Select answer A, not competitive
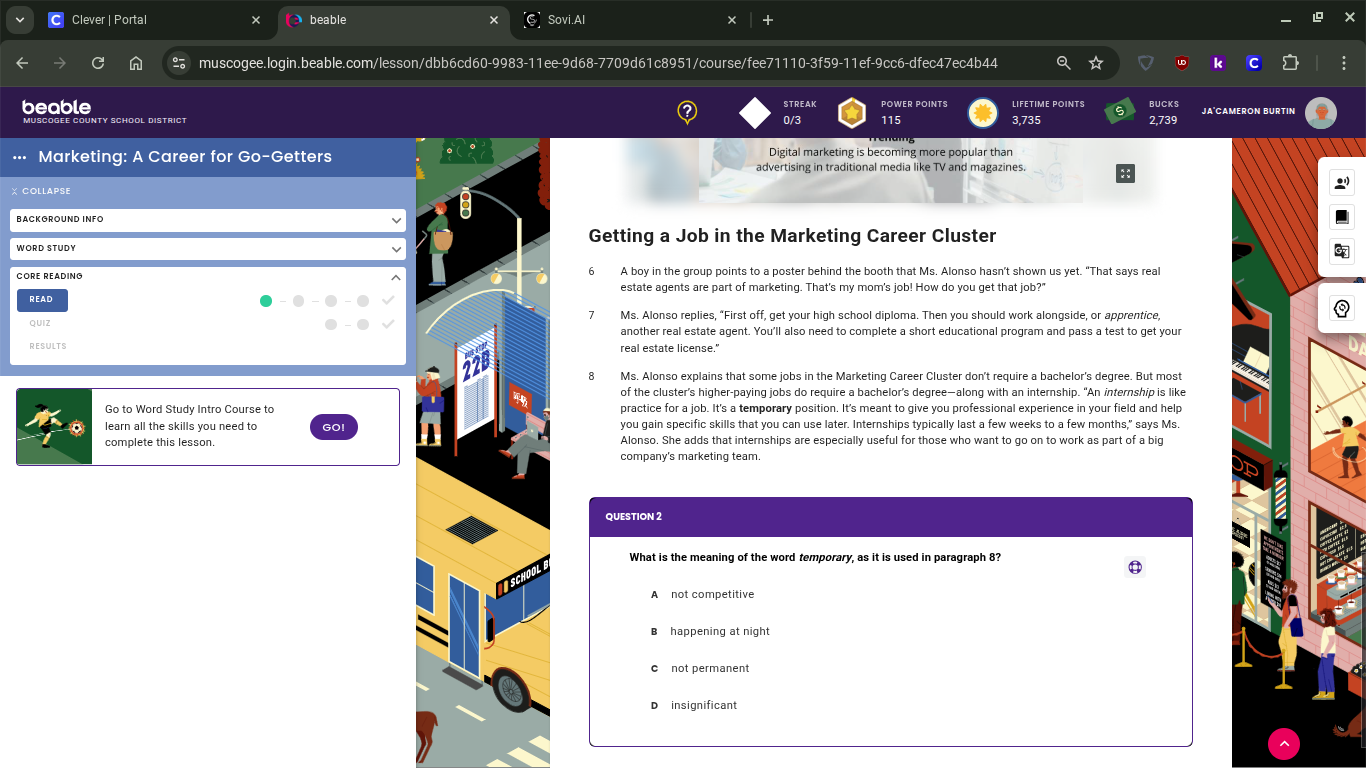The image size is (1366, 768). (712, 594)
